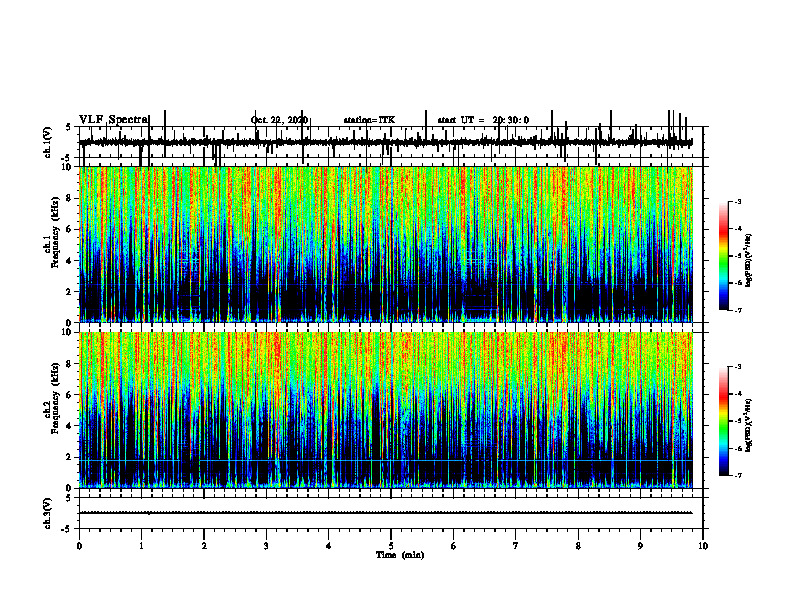Click the ch.1 voltage waveform panel
792x612 pixels.
[x=391, y=142]
